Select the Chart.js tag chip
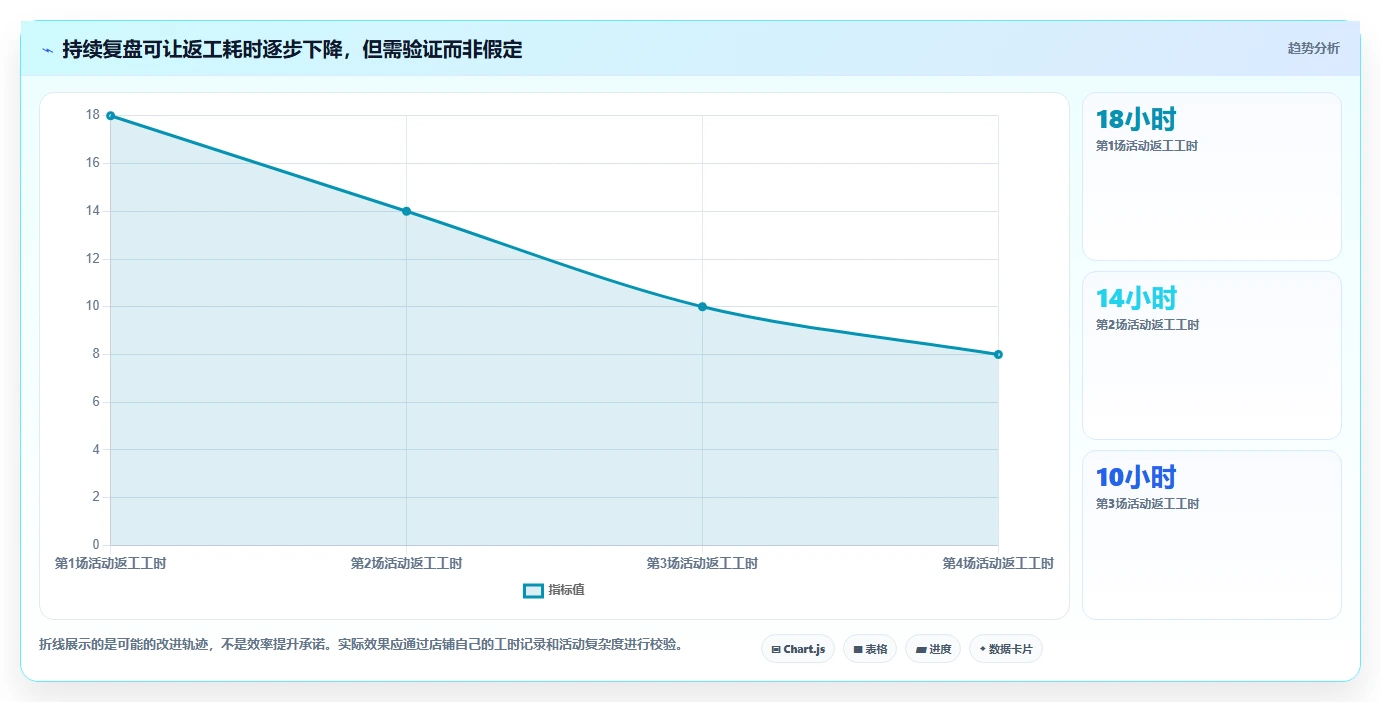Image resolution: width=1381 pixels, height=702 pixels. click(x=798, y=649)
